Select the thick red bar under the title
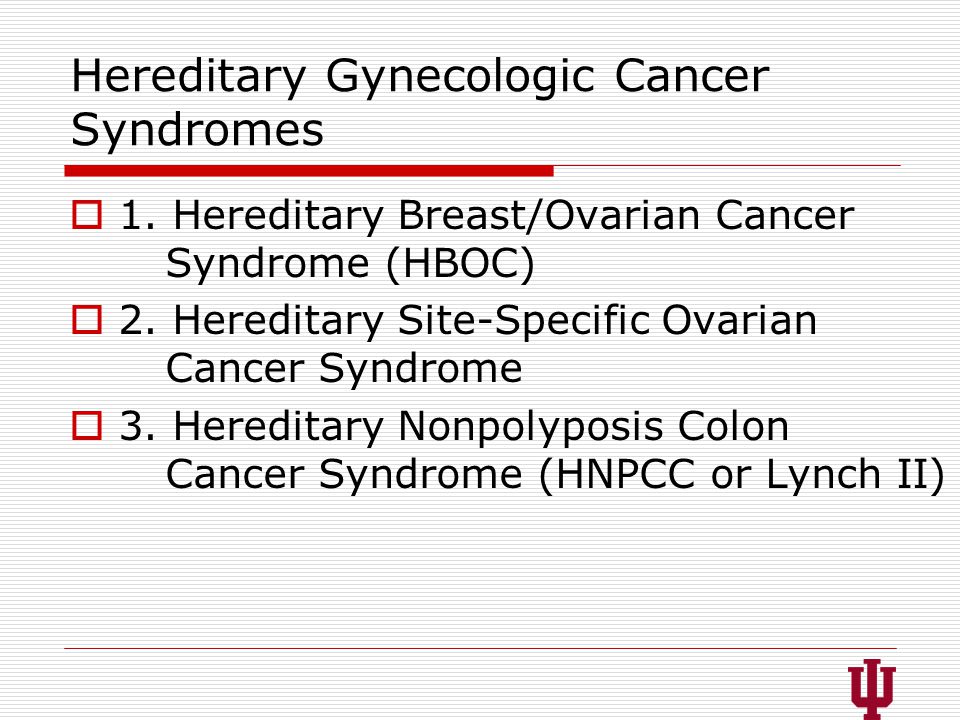960x720 pixels. coord(309,171)
